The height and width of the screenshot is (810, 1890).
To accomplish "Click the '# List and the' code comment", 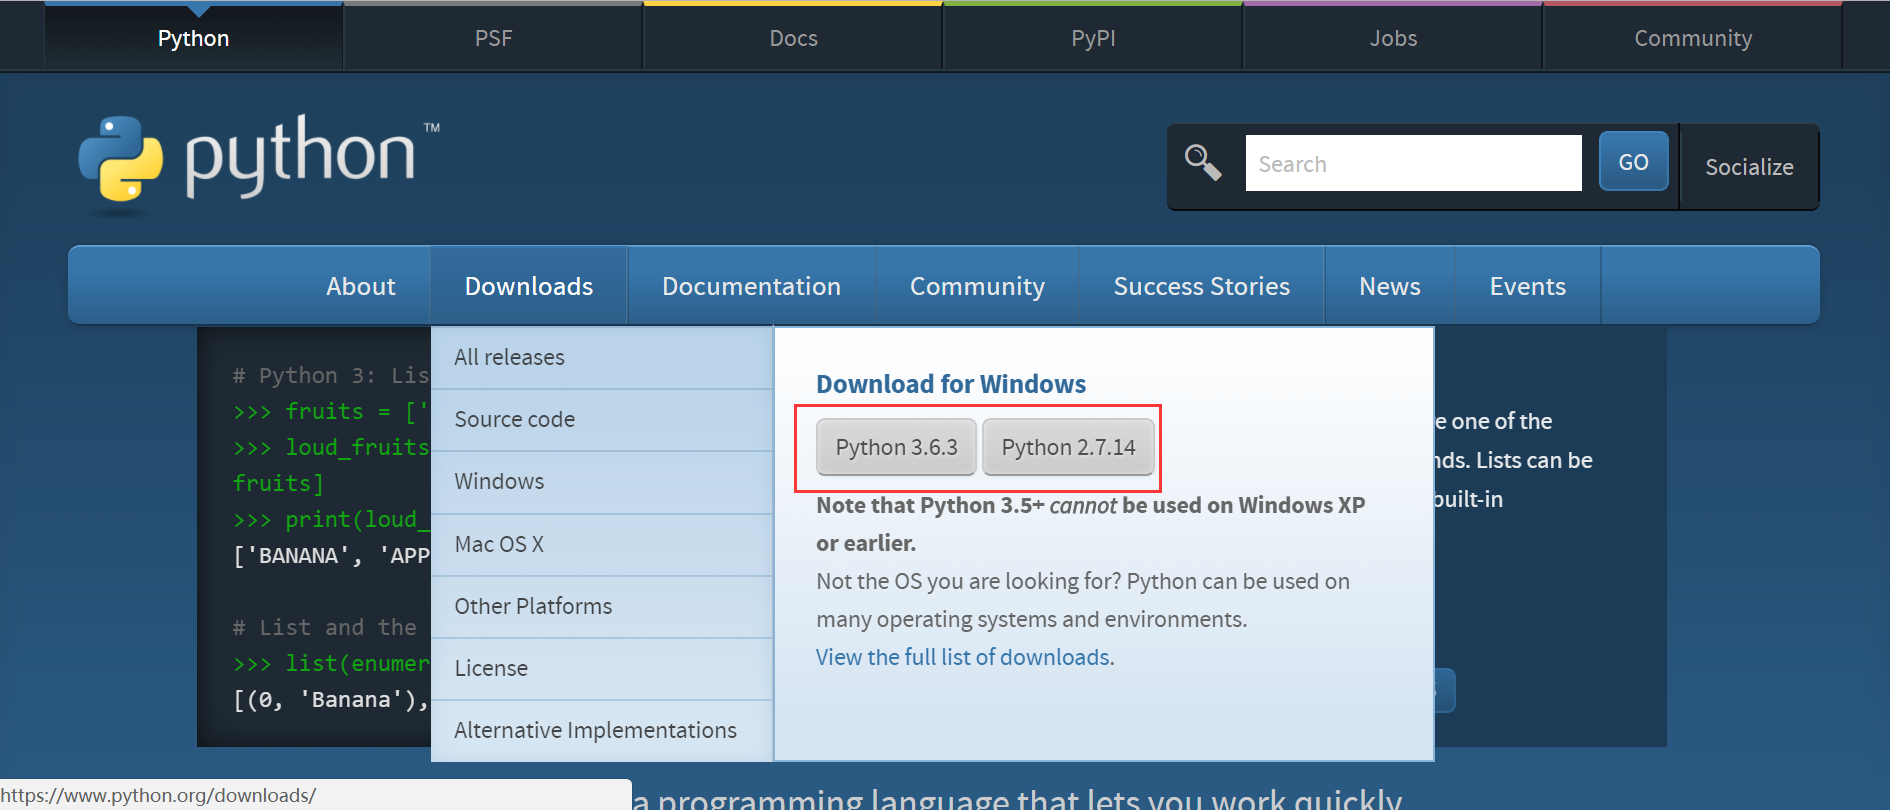I will coord(324,627).
